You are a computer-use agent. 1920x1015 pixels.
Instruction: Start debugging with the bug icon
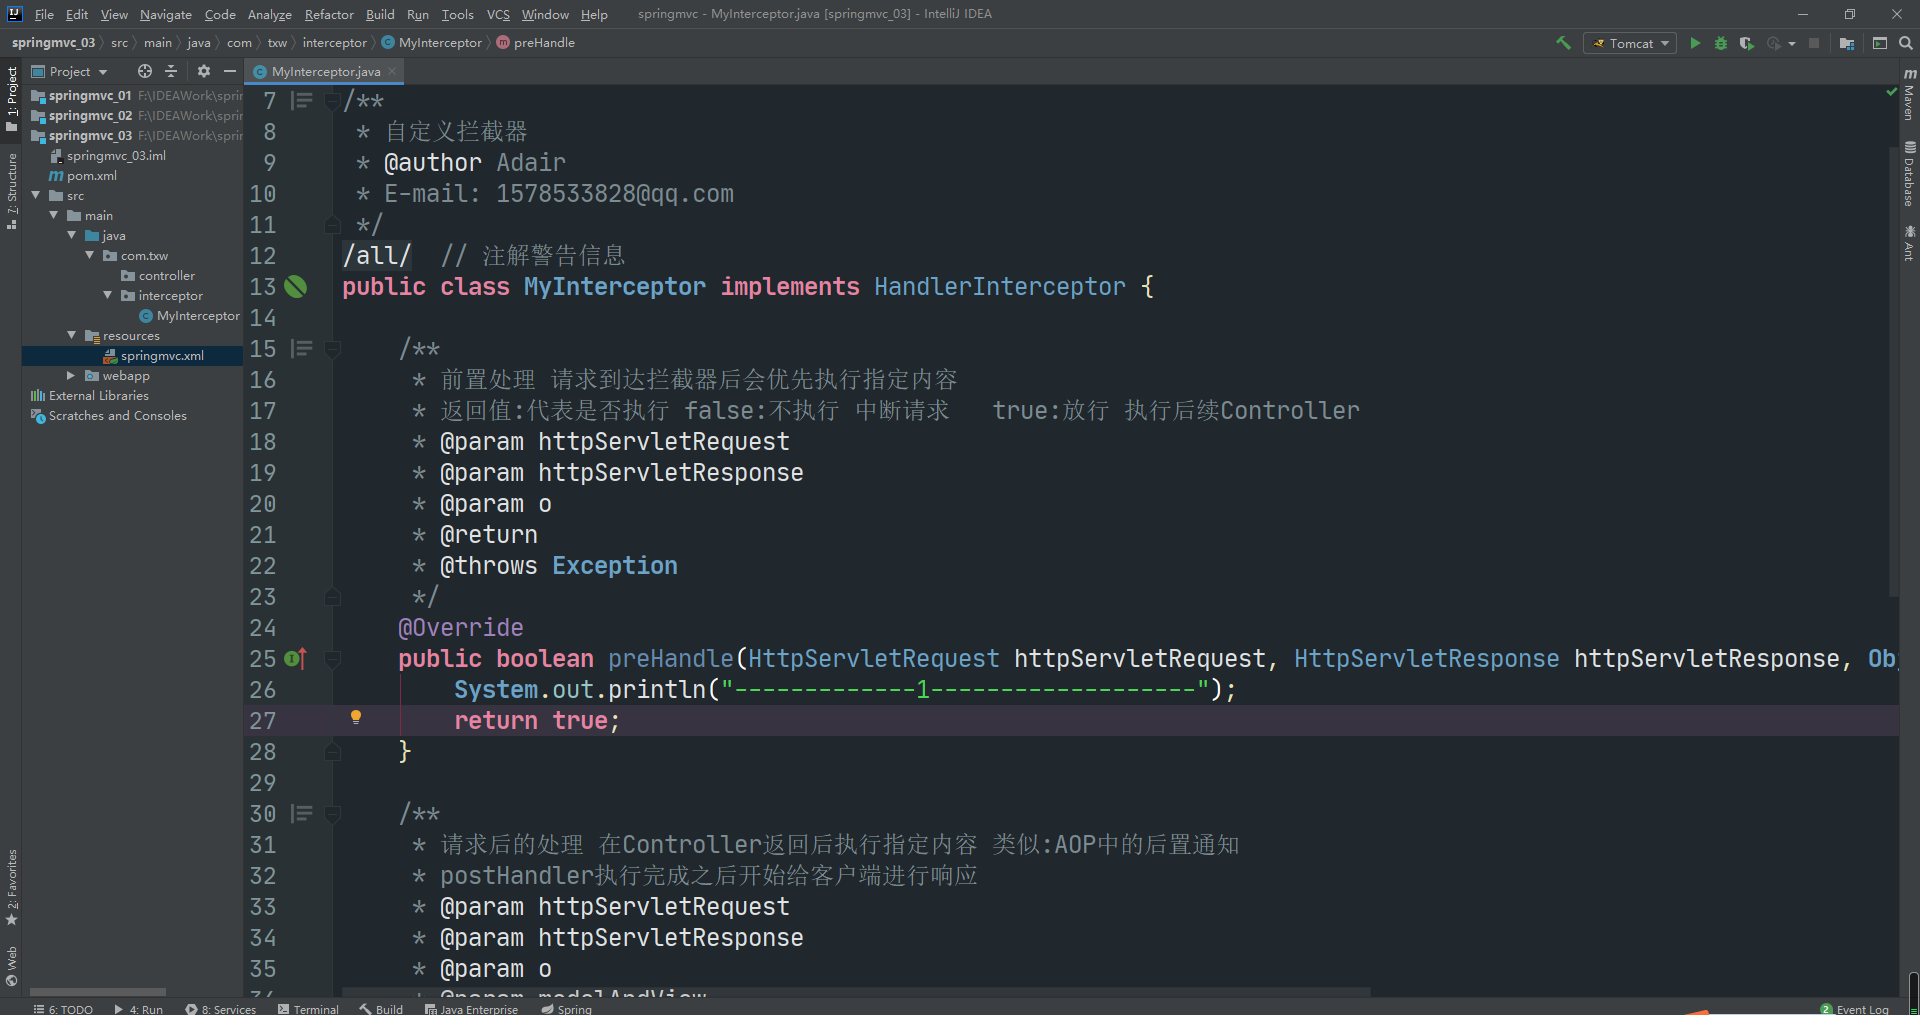1721,43
